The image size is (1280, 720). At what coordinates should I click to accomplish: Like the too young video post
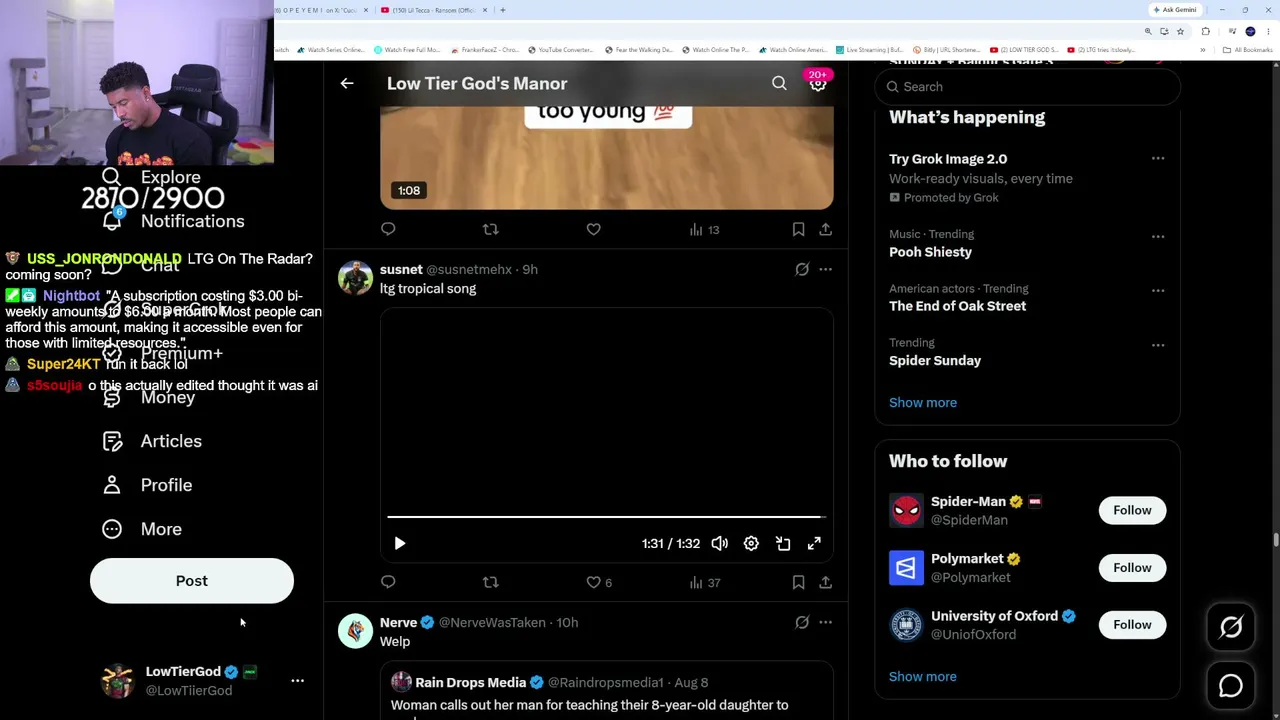(593, 229)
